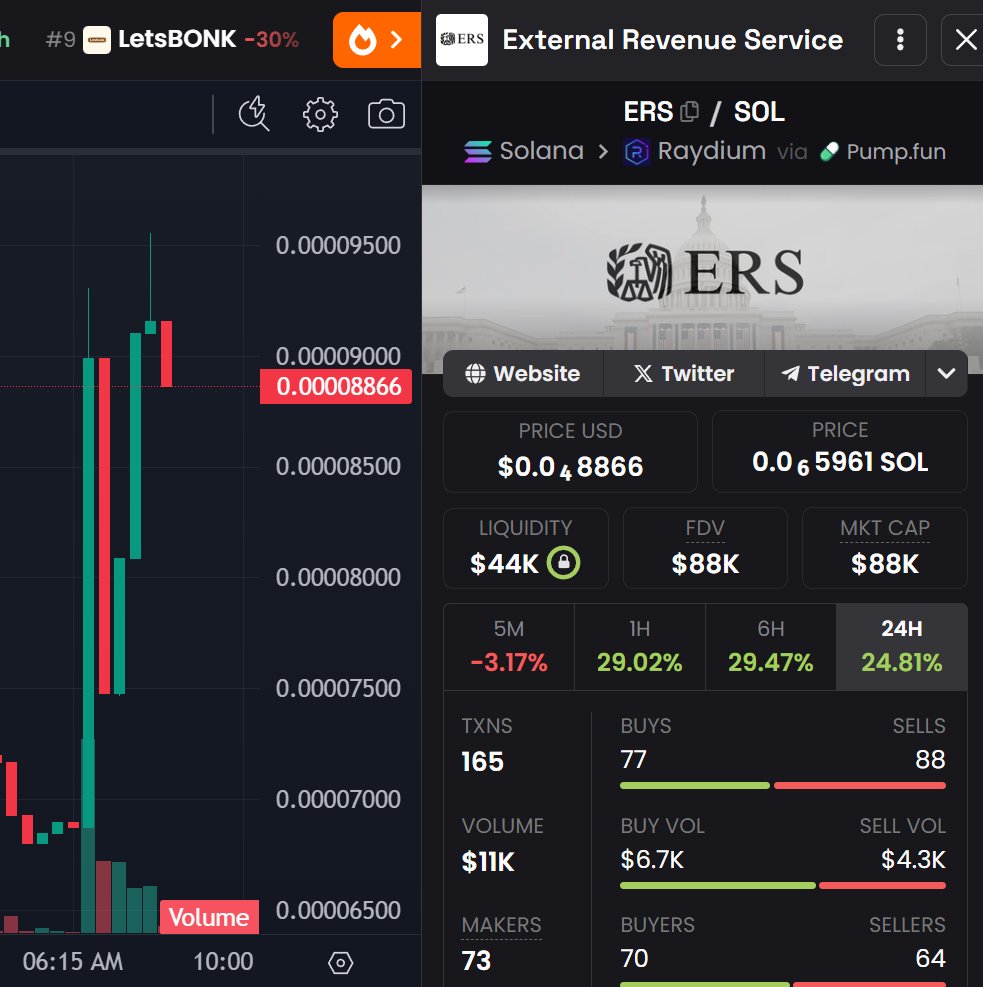Screen dimensions: 983x987
Task: Click the PRICE in SOL value box
Action: [x=840, y=451]
